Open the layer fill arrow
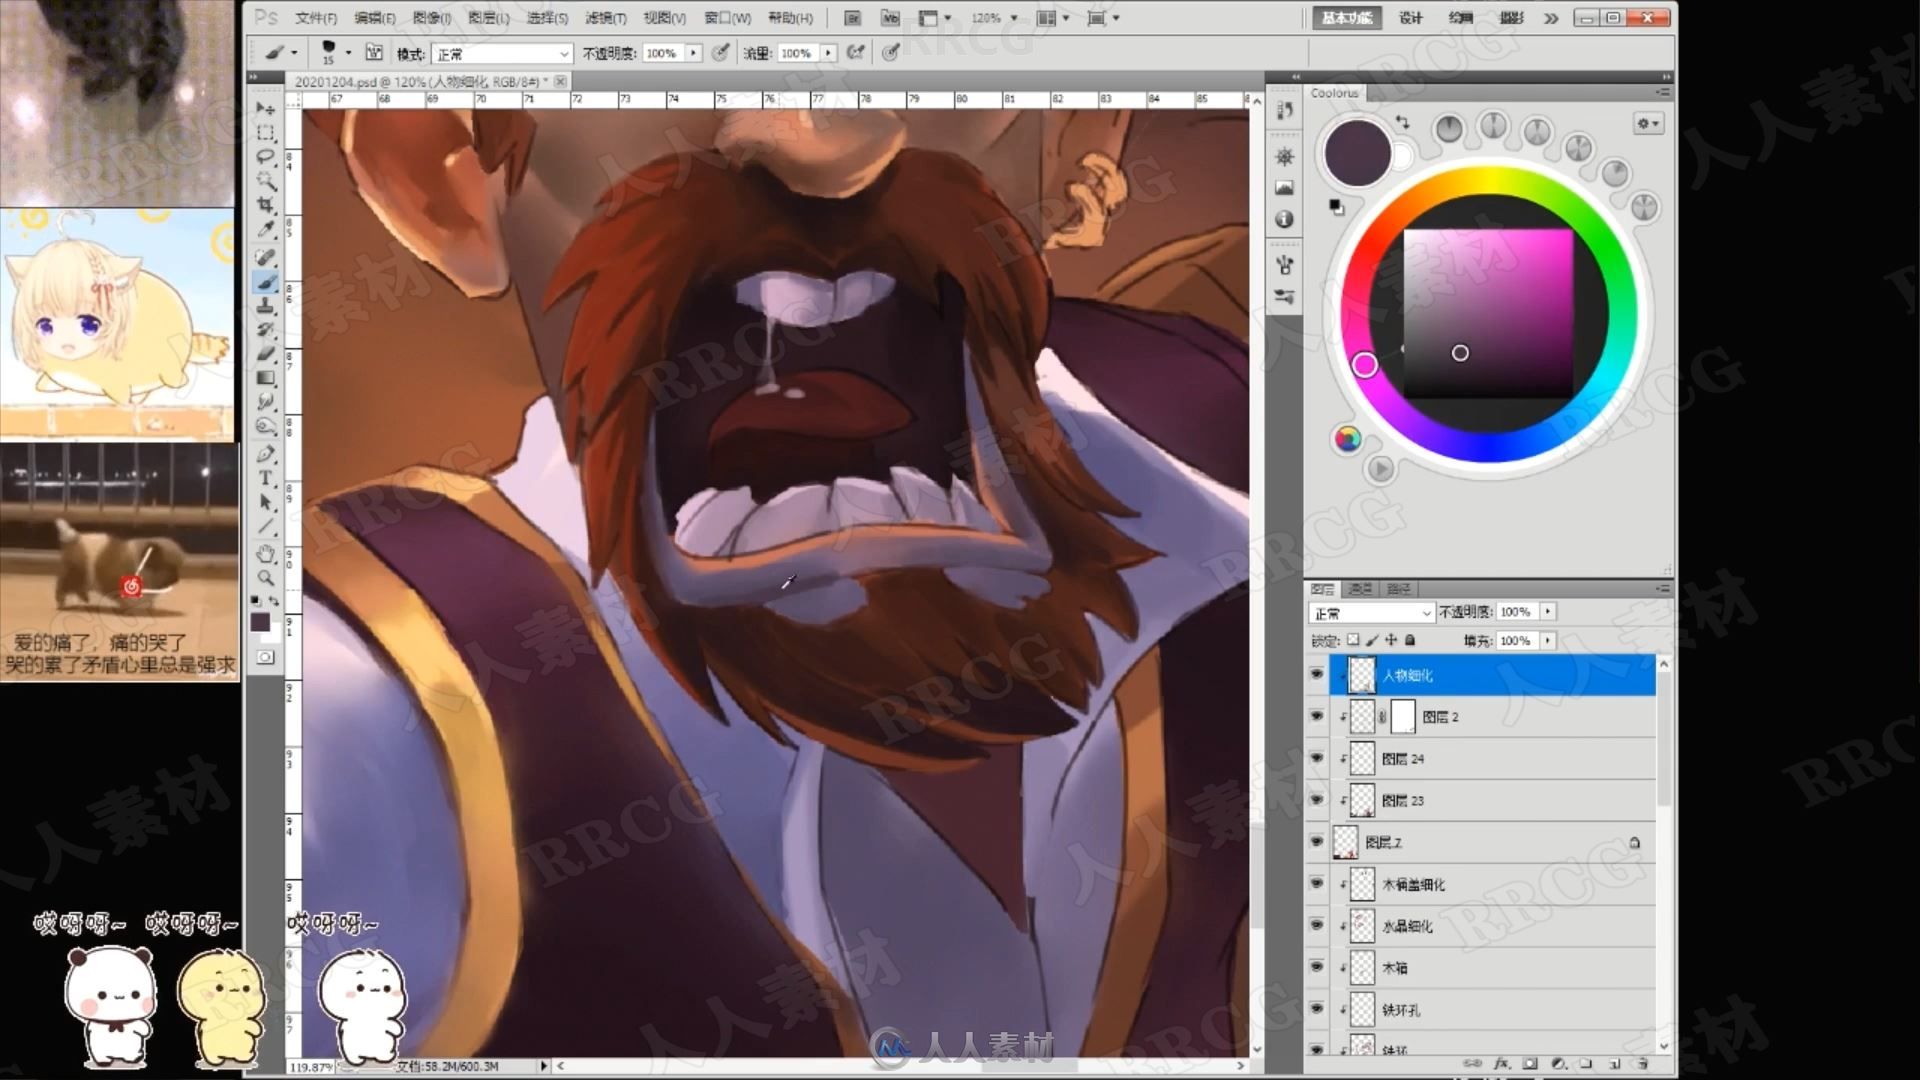 coord(1548,640)
